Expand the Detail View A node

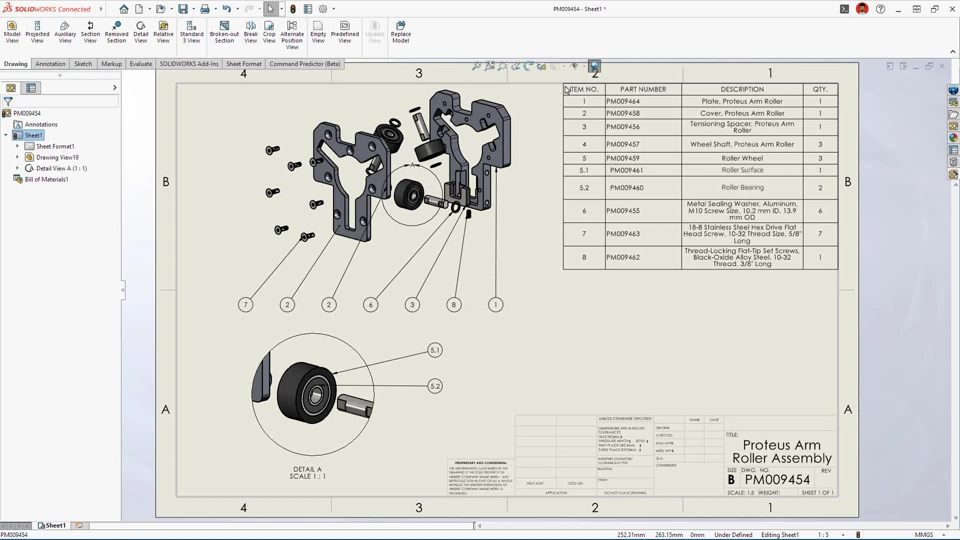coord(17,168)
